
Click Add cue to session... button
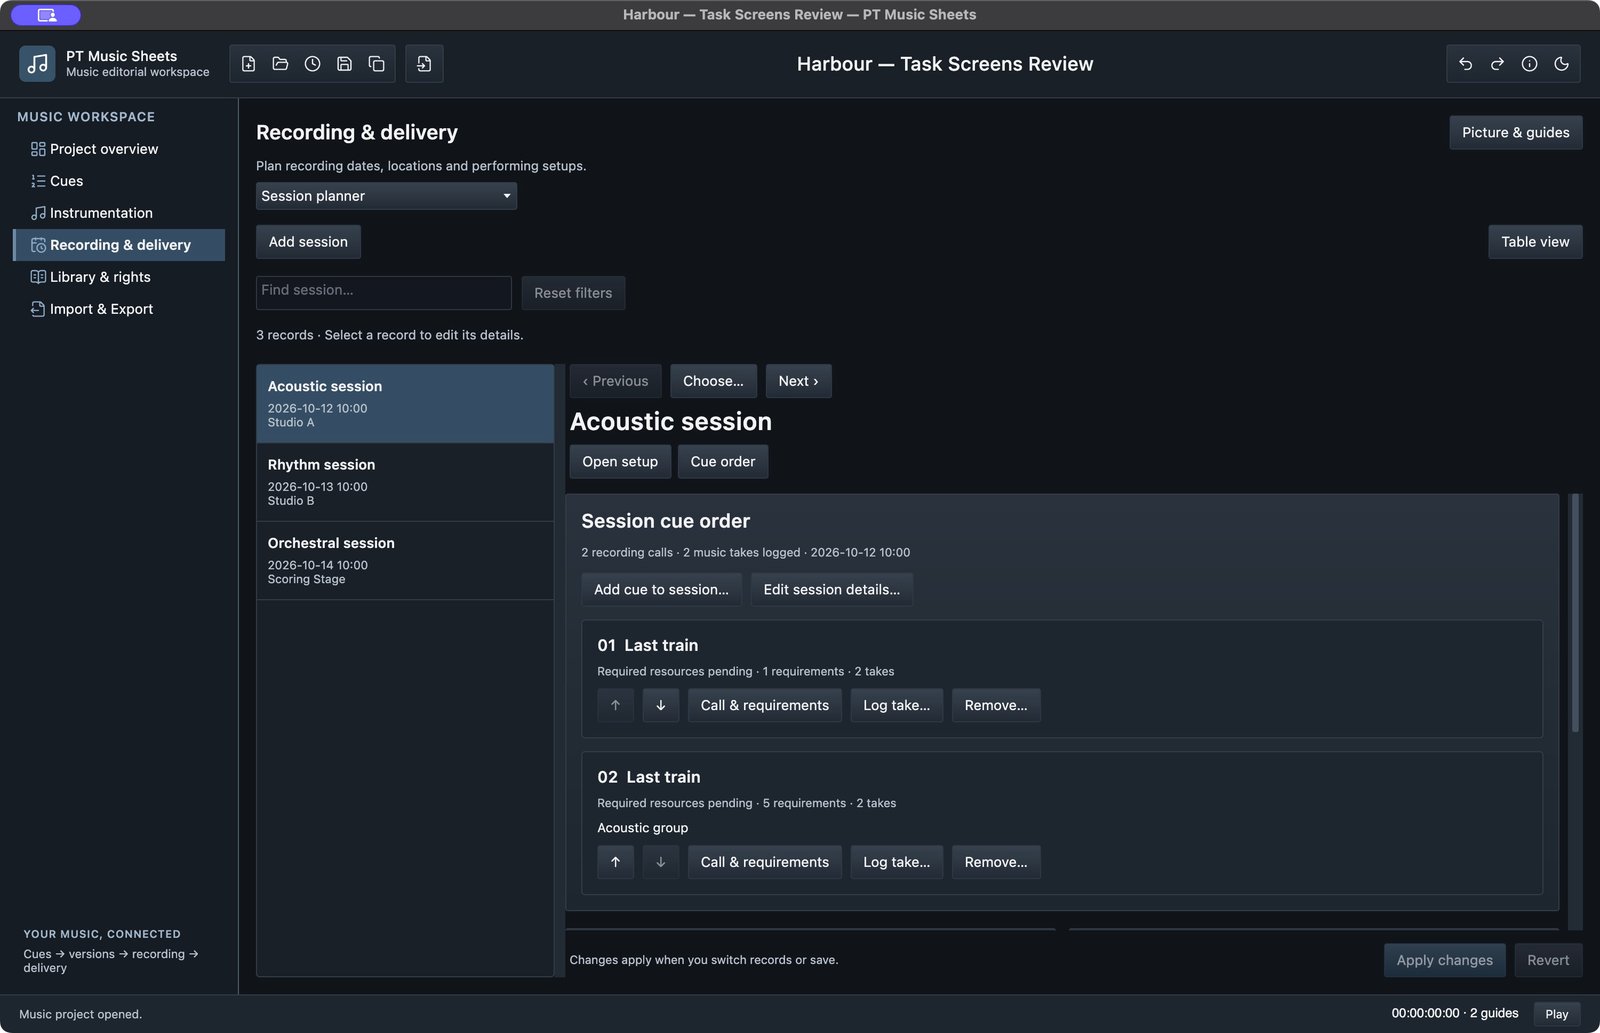[x=661, y=590]
